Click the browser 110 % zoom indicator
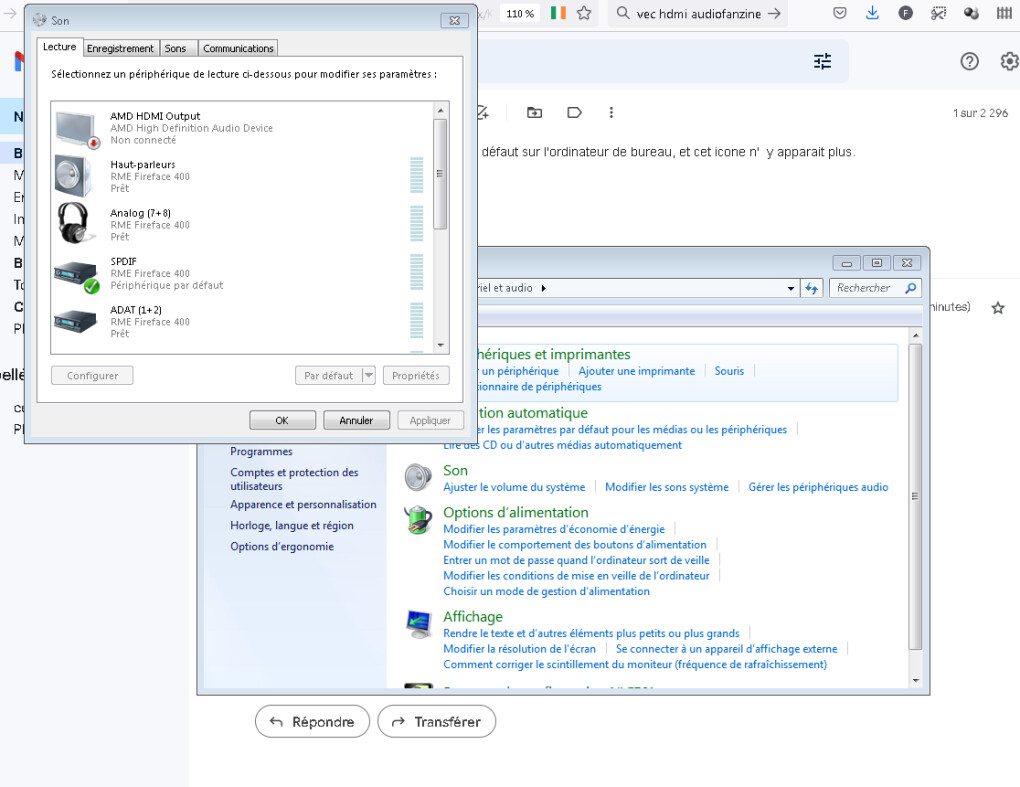Image resolution: width=1020 pixels, height=787 pixels. point(520,13)
